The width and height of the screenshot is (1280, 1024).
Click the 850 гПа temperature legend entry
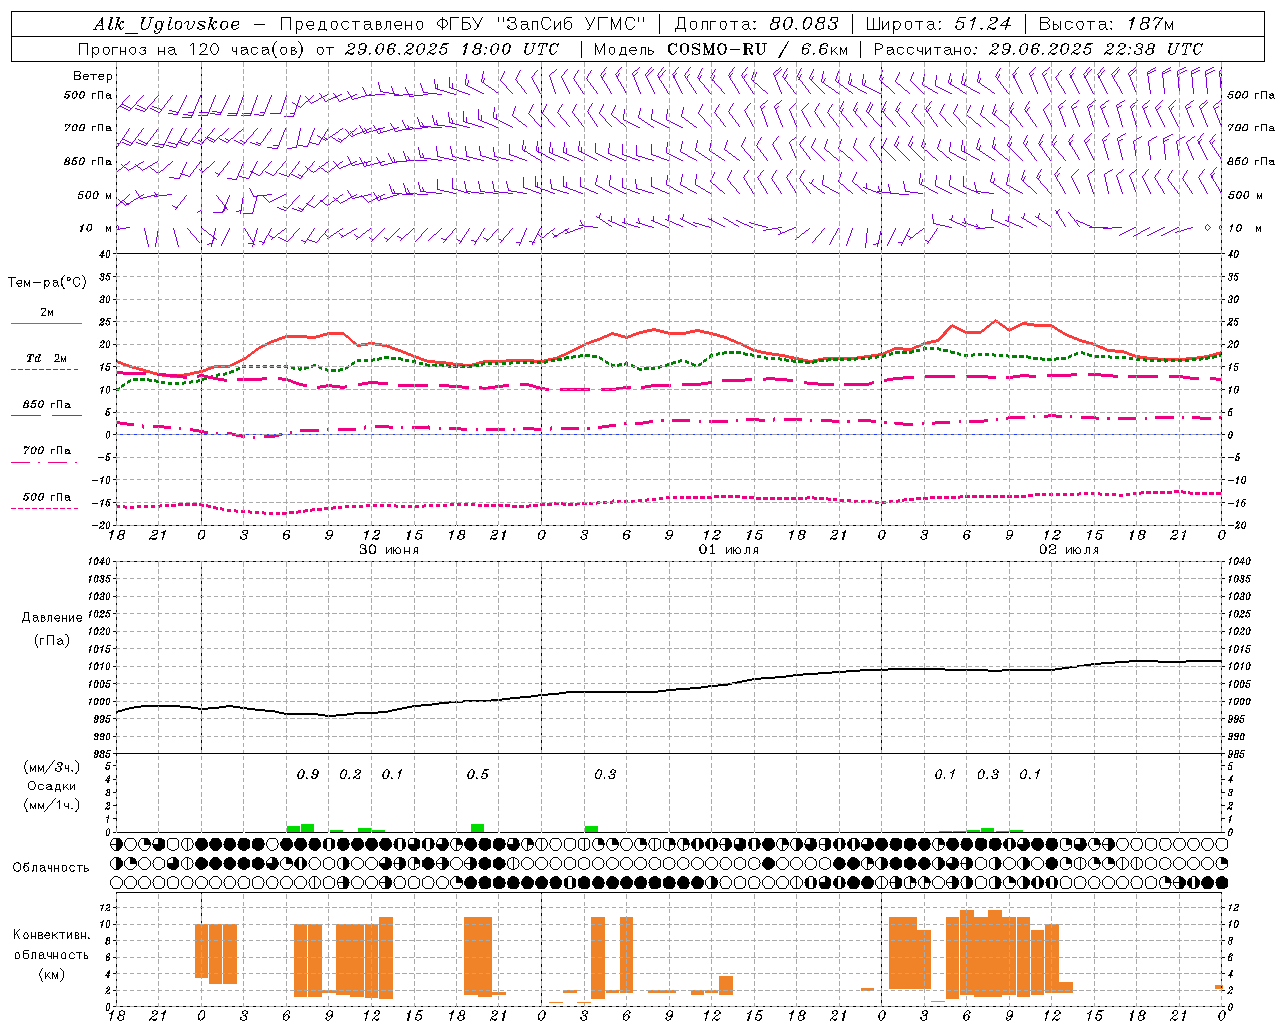point(47,405)
